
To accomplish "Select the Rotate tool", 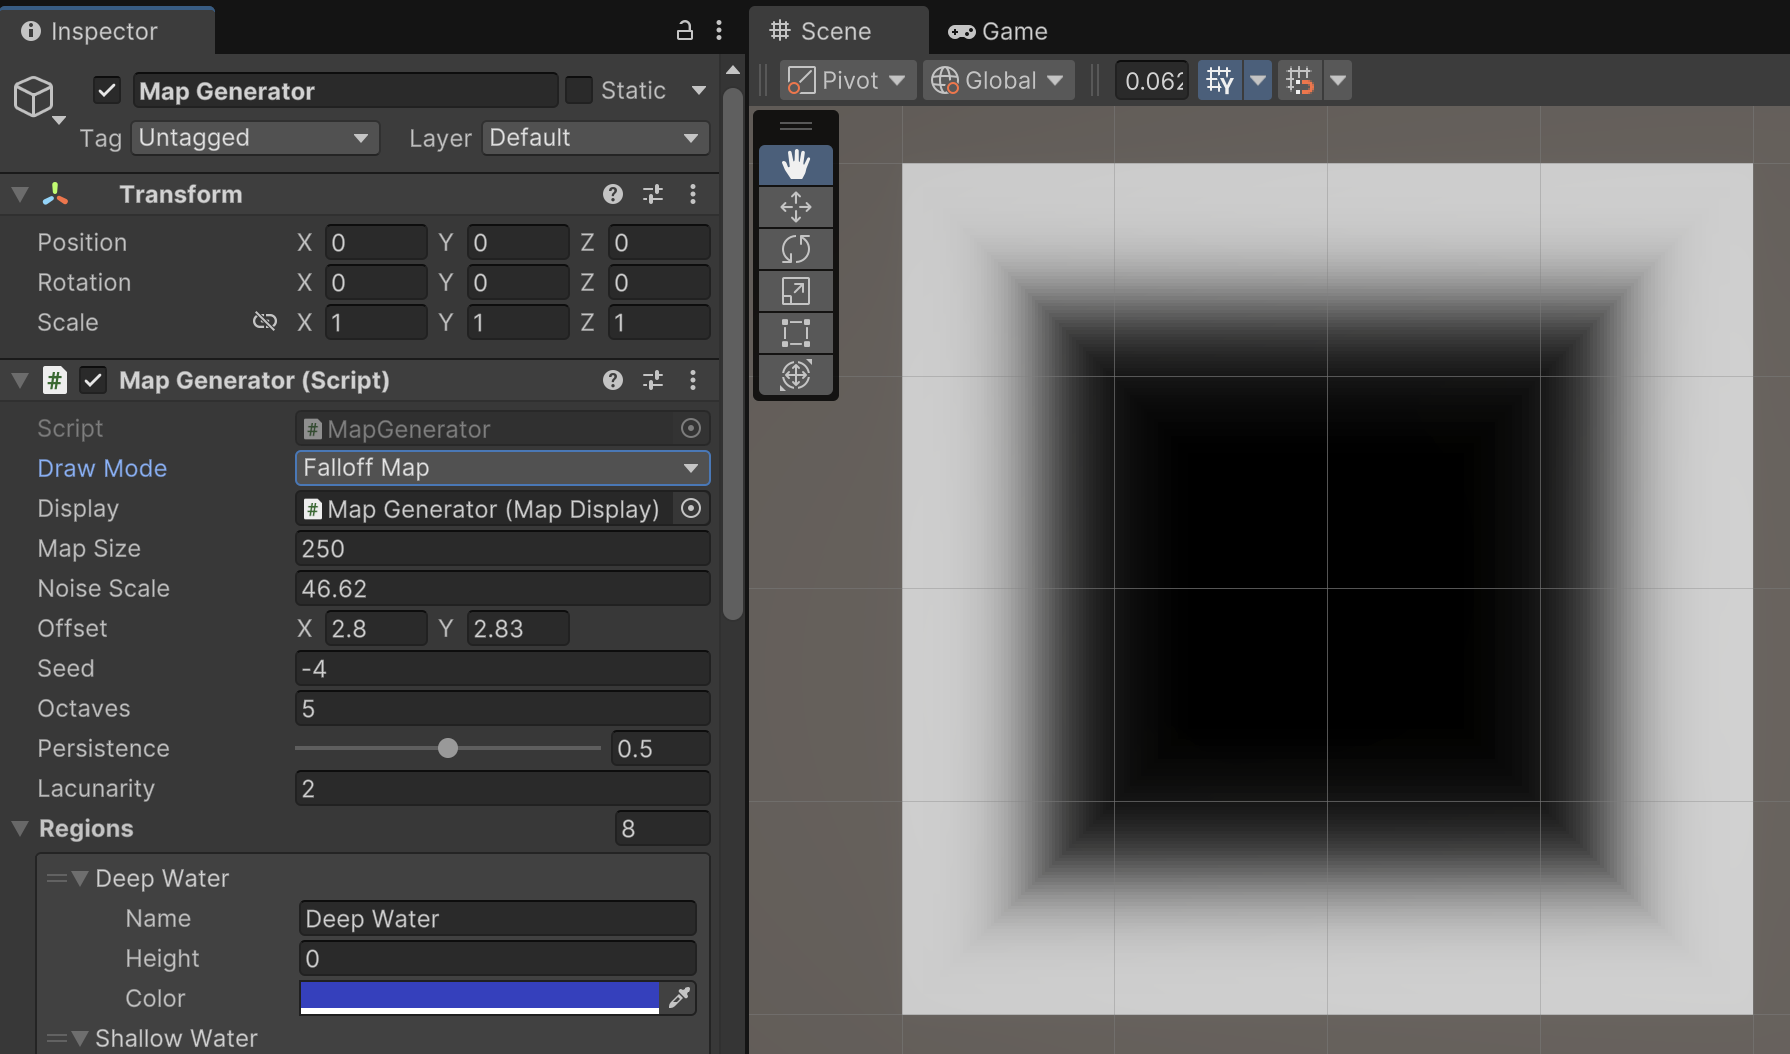I will (x=795, y=249).
